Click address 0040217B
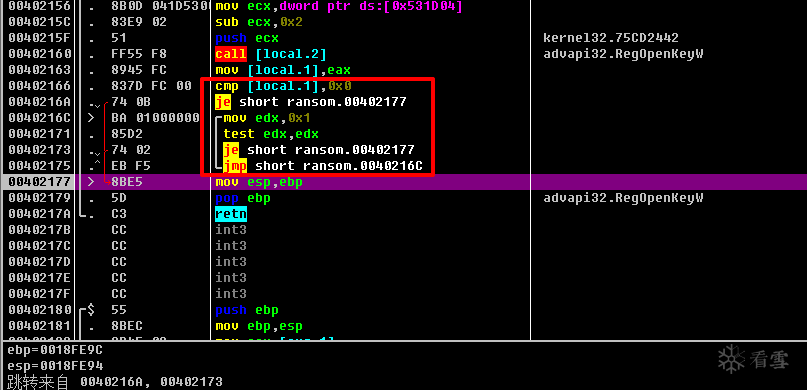This screenshot has height=390, width=807. point(40,229)
